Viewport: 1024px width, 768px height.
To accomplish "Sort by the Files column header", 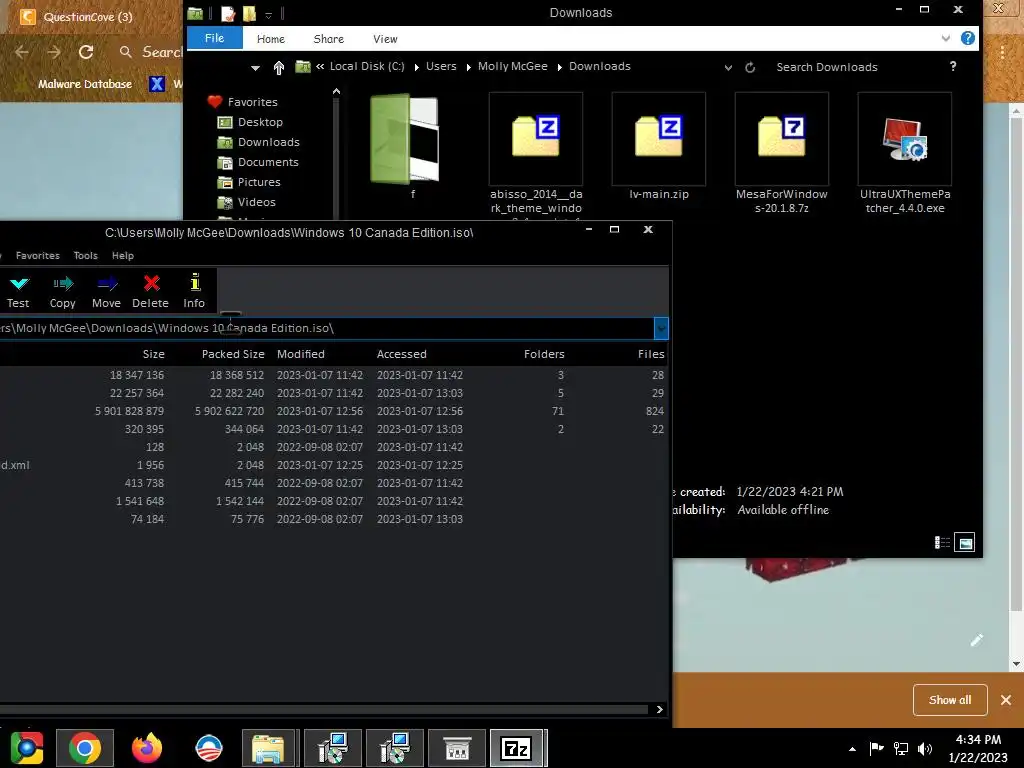I will click(651, 354).
